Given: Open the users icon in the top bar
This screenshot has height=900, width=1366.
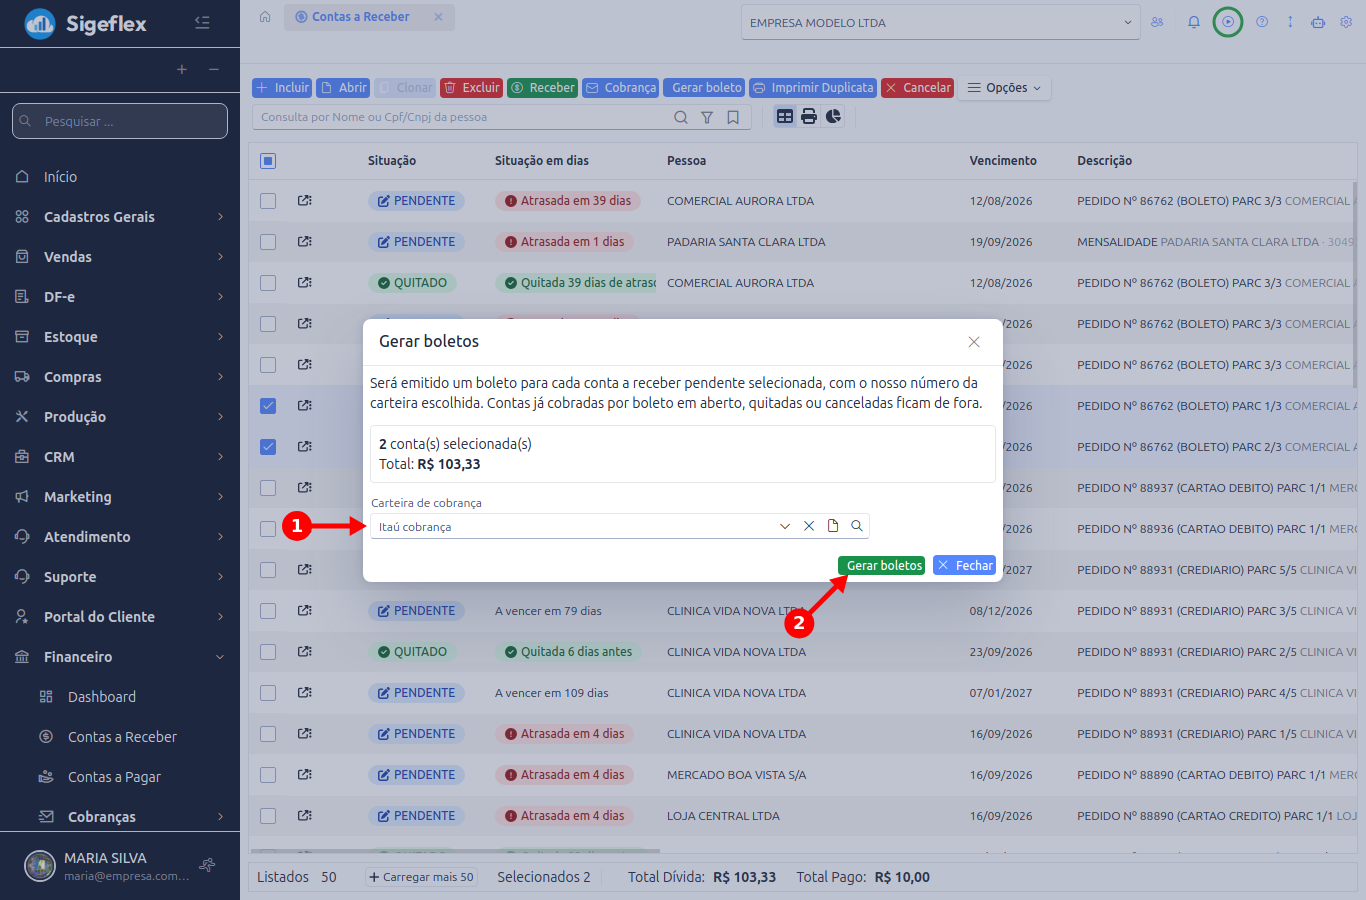Looking at the screenshot, I should pos(1157,22).
